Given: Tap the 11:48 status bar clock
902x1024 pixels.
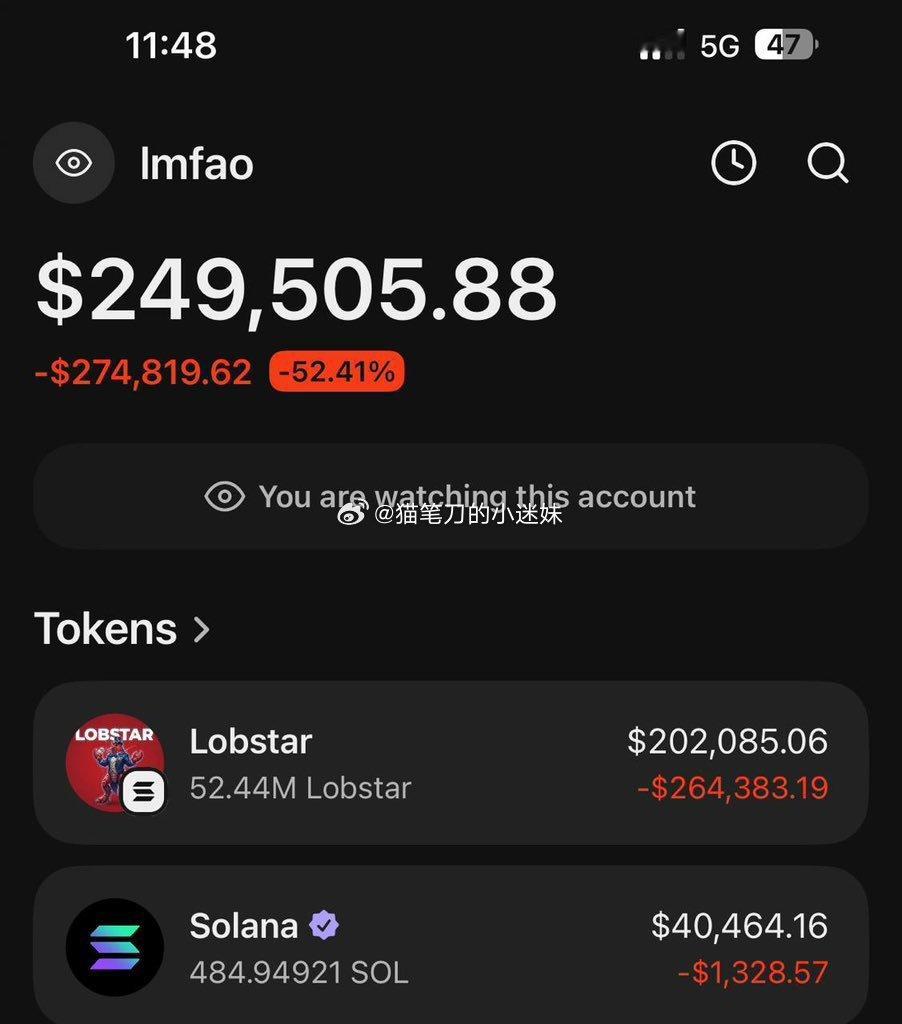Looking at the screenshot, I should pos(171,45).
